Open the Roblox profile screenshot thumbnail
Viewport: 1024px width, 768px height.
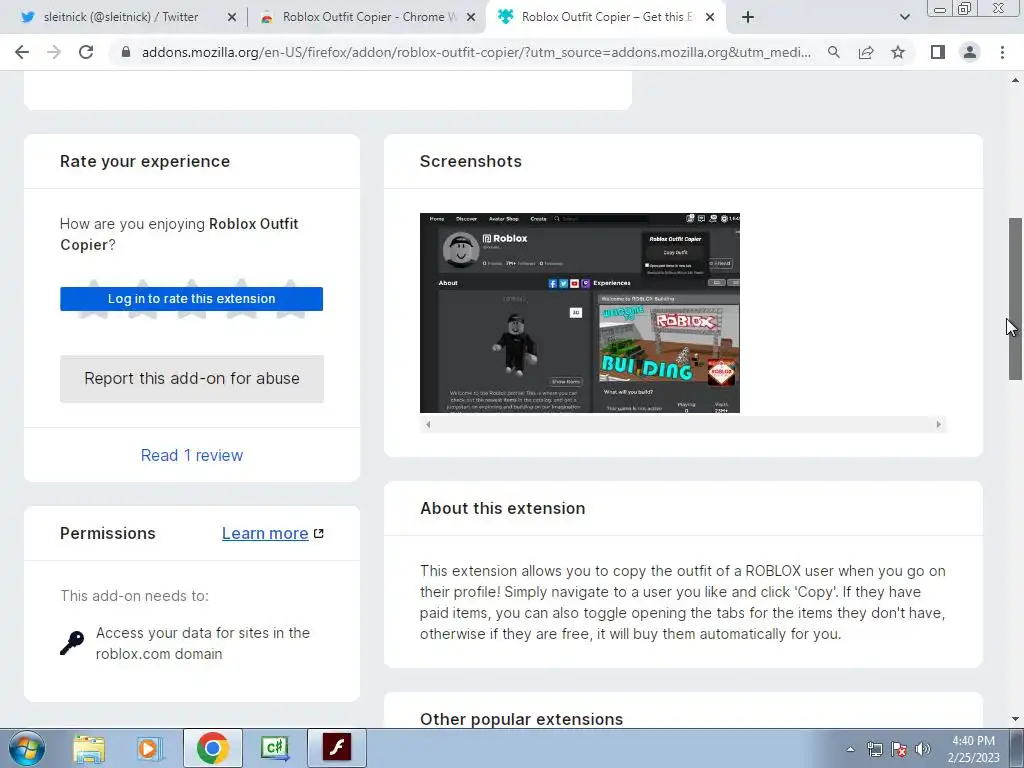tap(579, 313)
